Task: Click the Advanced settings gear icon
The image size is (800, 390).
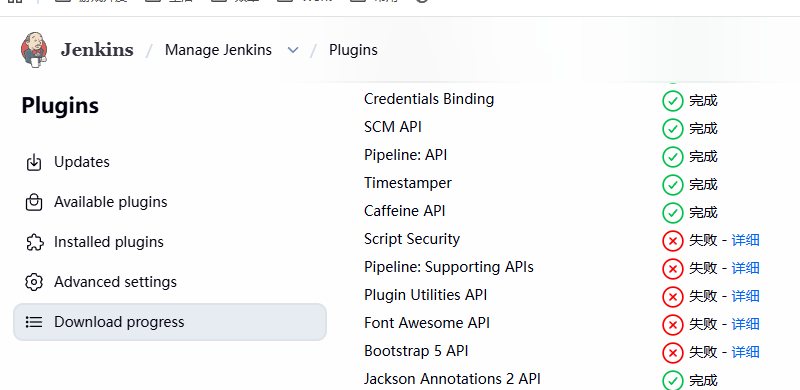Action: tap(34, 282)
